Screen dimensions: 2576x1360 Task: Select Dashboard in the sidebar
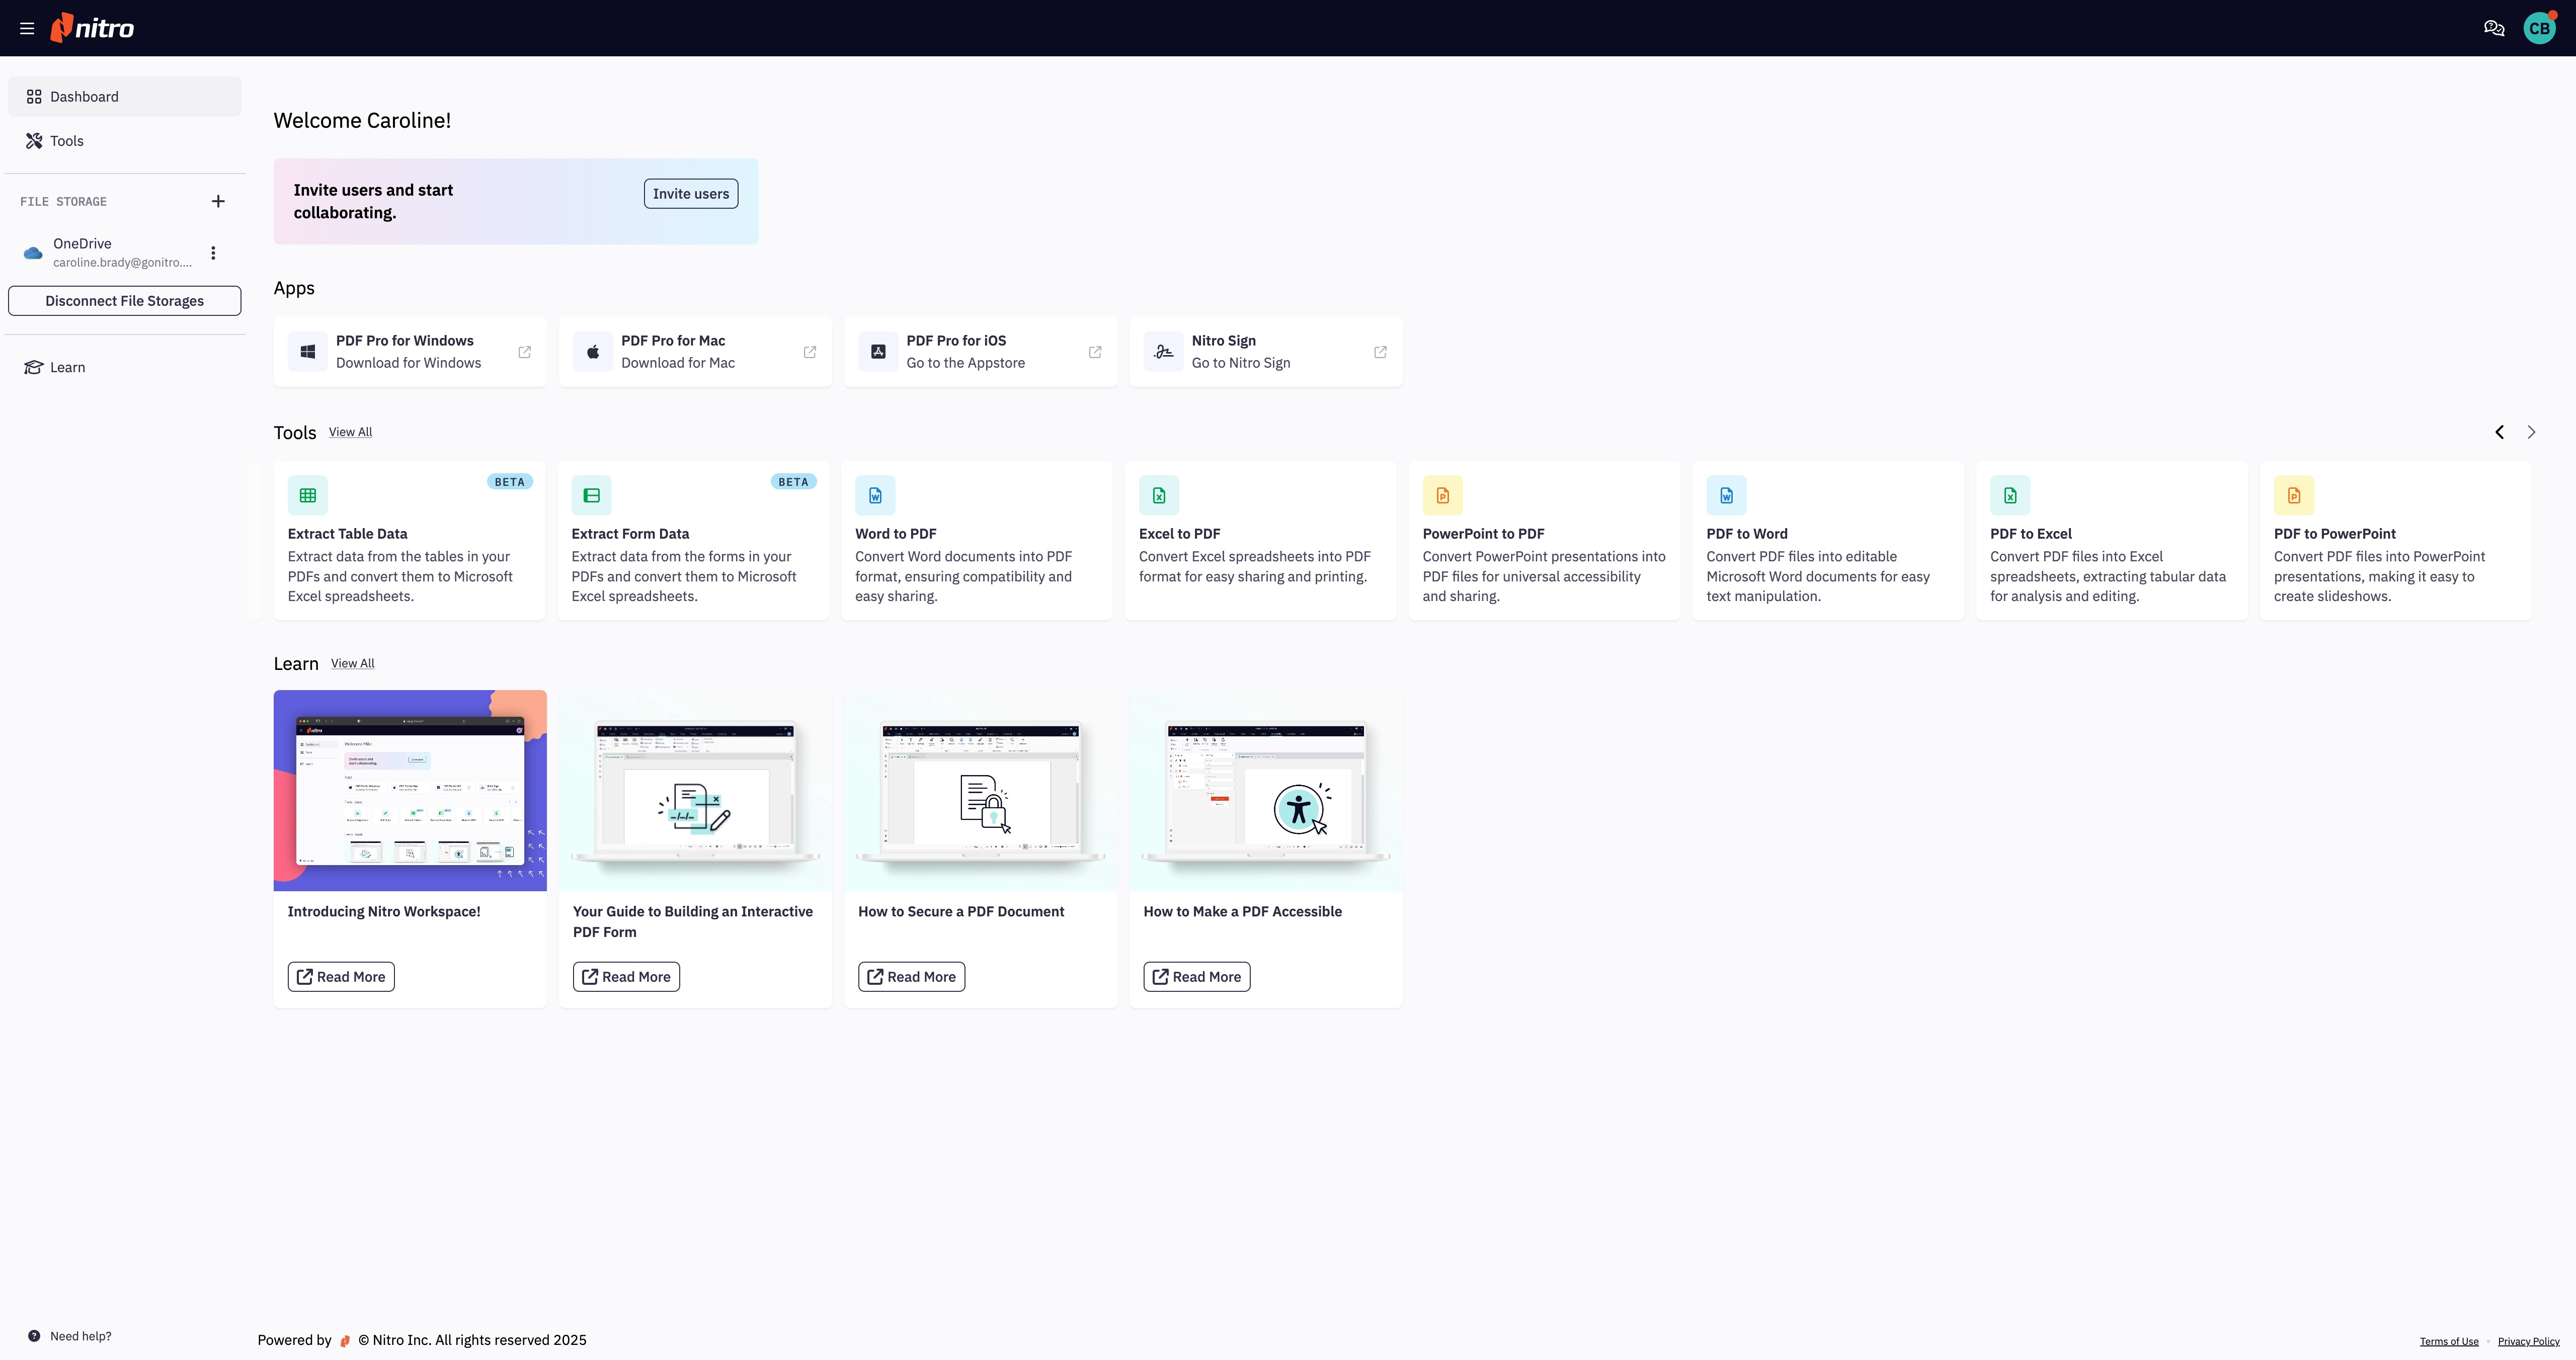125,97
